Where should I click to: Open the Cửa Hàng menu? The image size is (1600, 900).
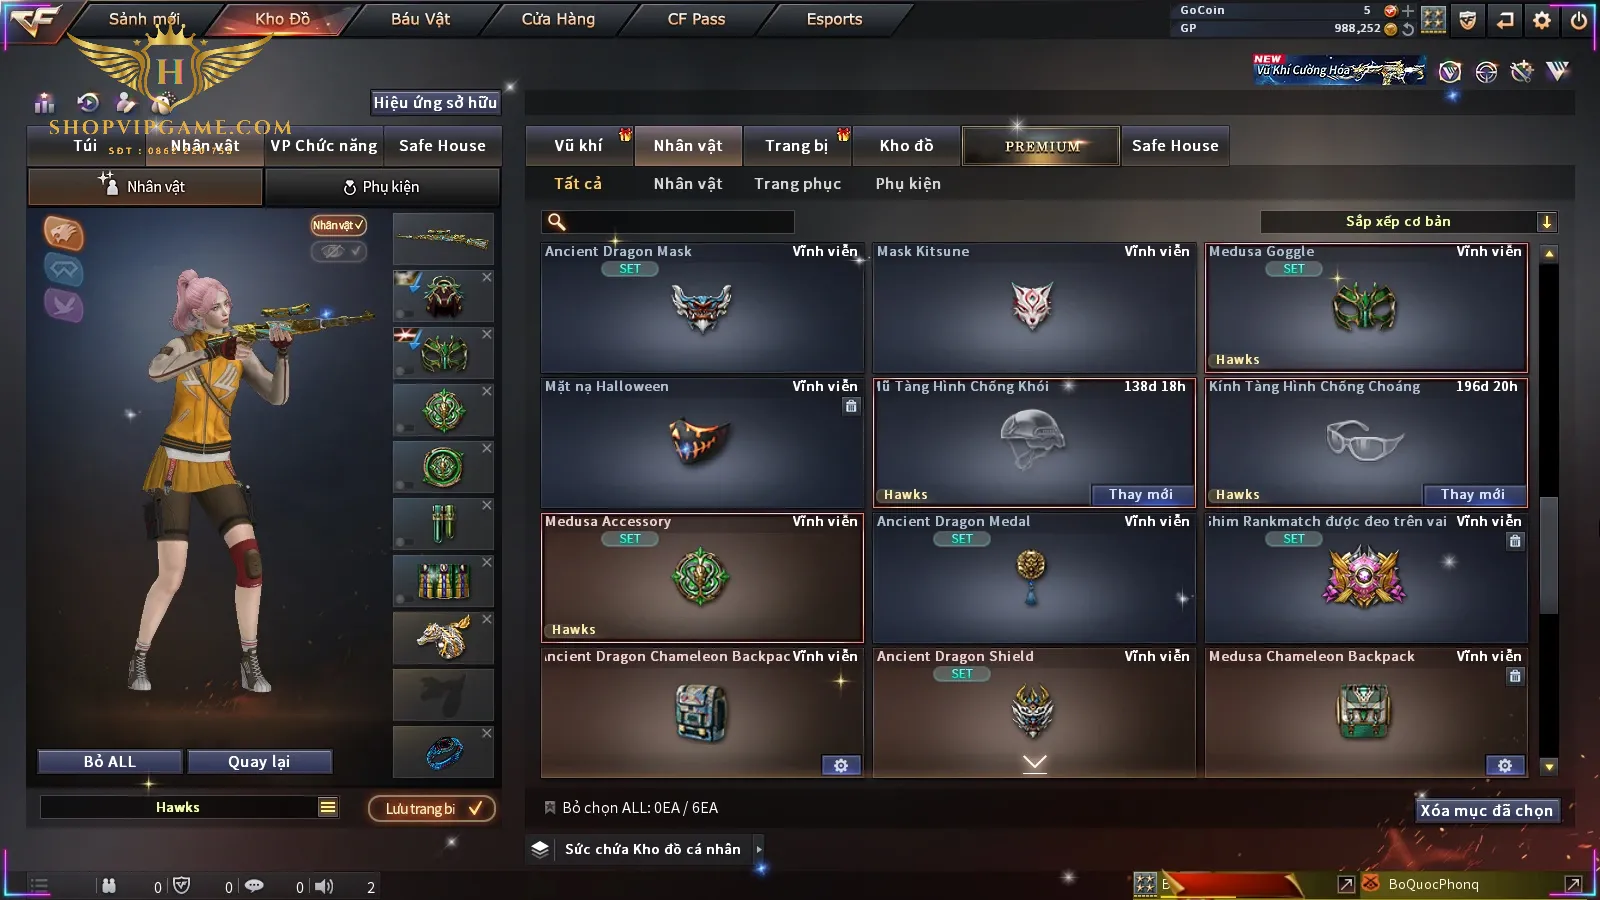(558, 19)
